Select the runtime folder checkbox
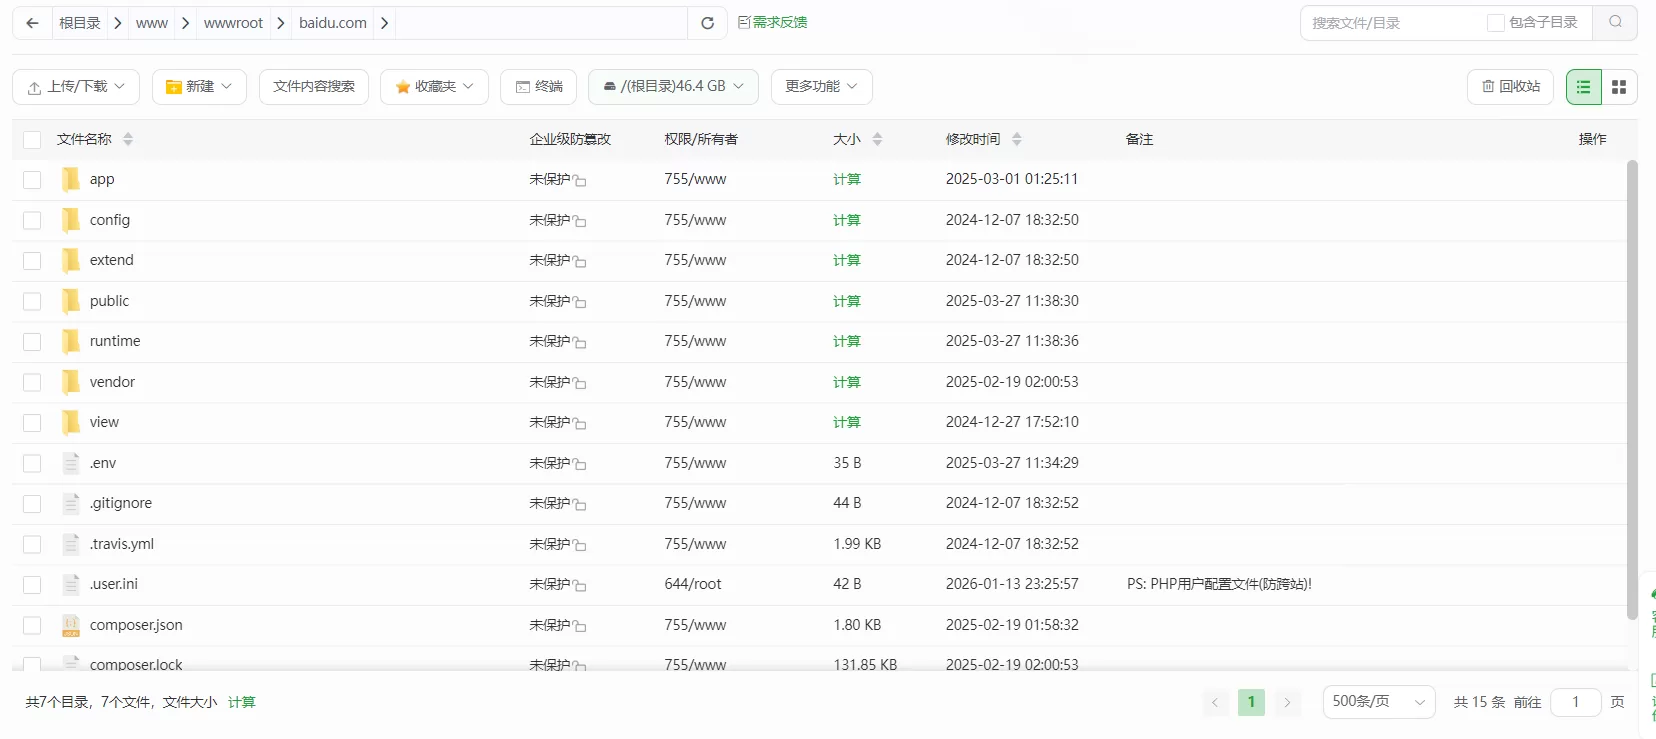The image size is (1656, 739). tap(32, 342)
